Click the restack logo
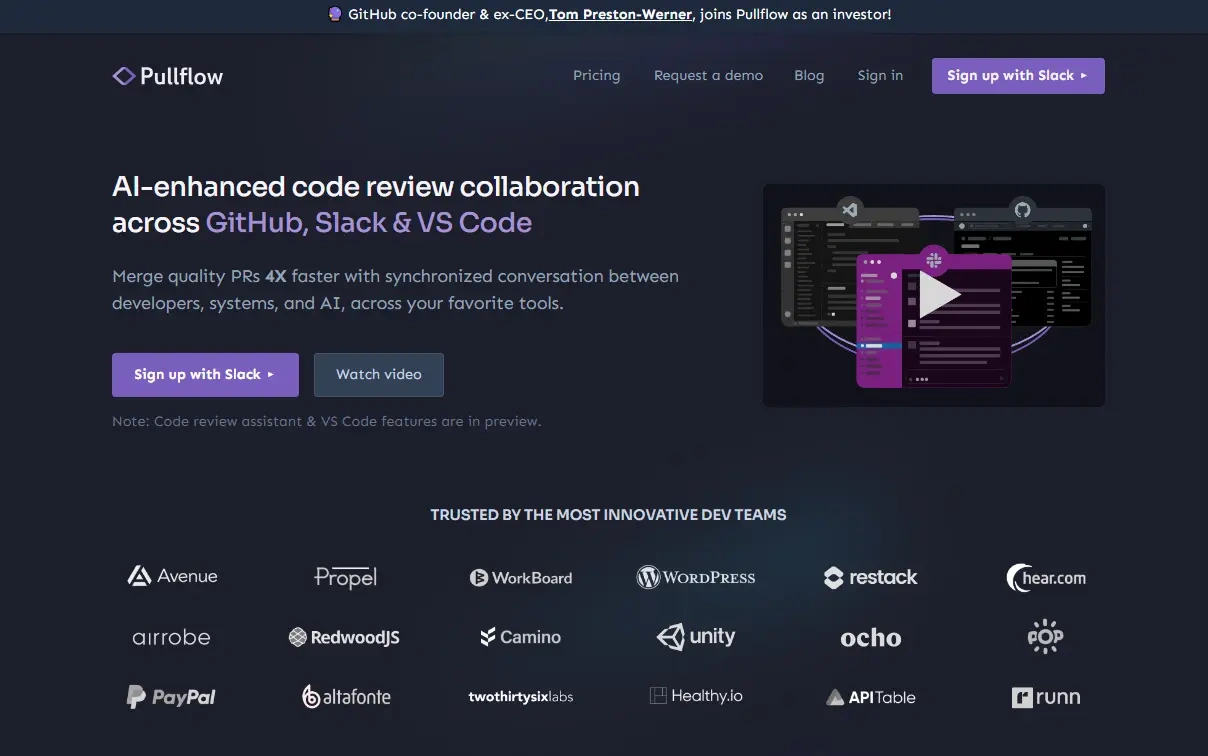The width and height of the screenshot is (1208, 756). [x=870, y=577]
